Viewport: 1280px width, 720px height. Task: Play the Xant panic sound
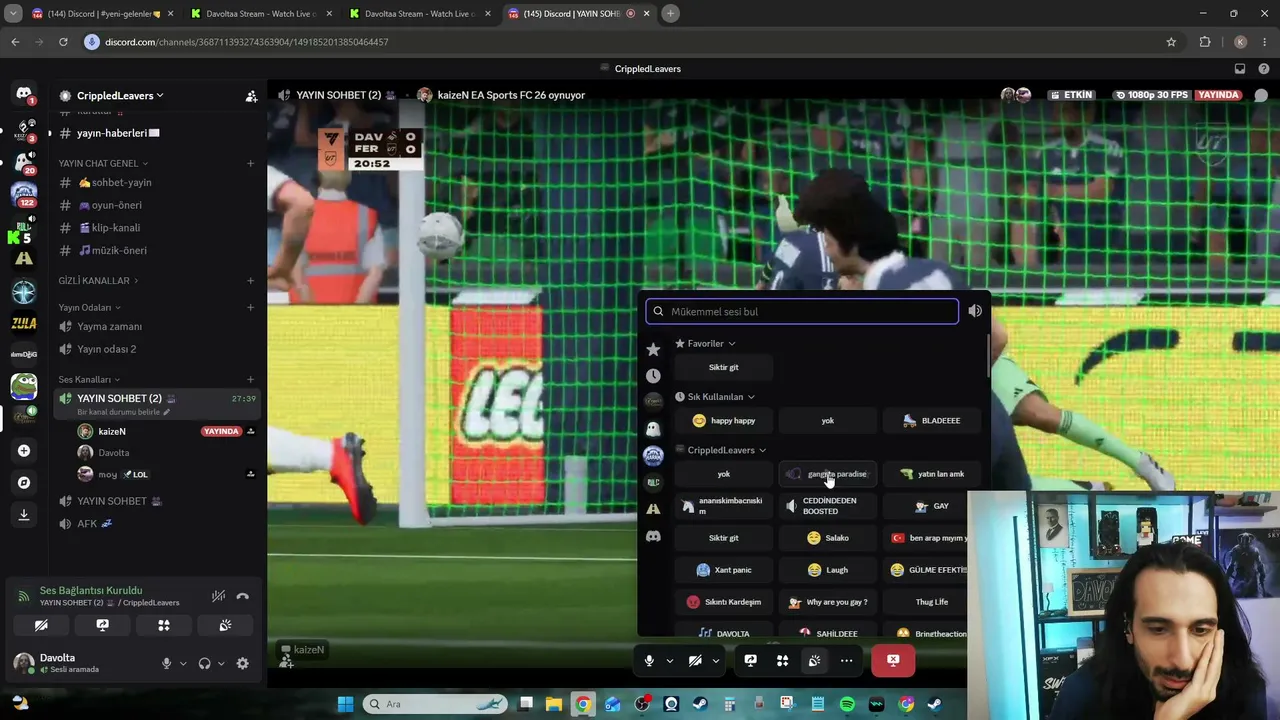[x=724, y=570]
